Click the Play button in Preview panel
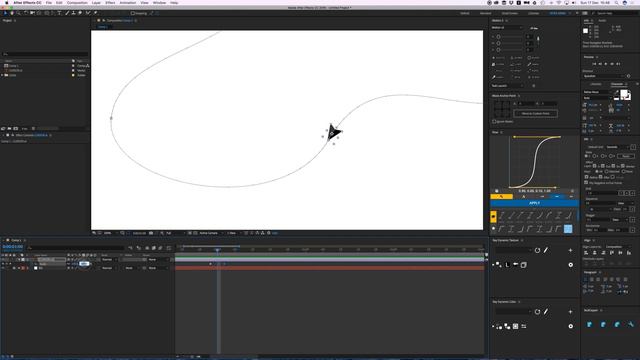640x360 pixels. pos(606,64)
